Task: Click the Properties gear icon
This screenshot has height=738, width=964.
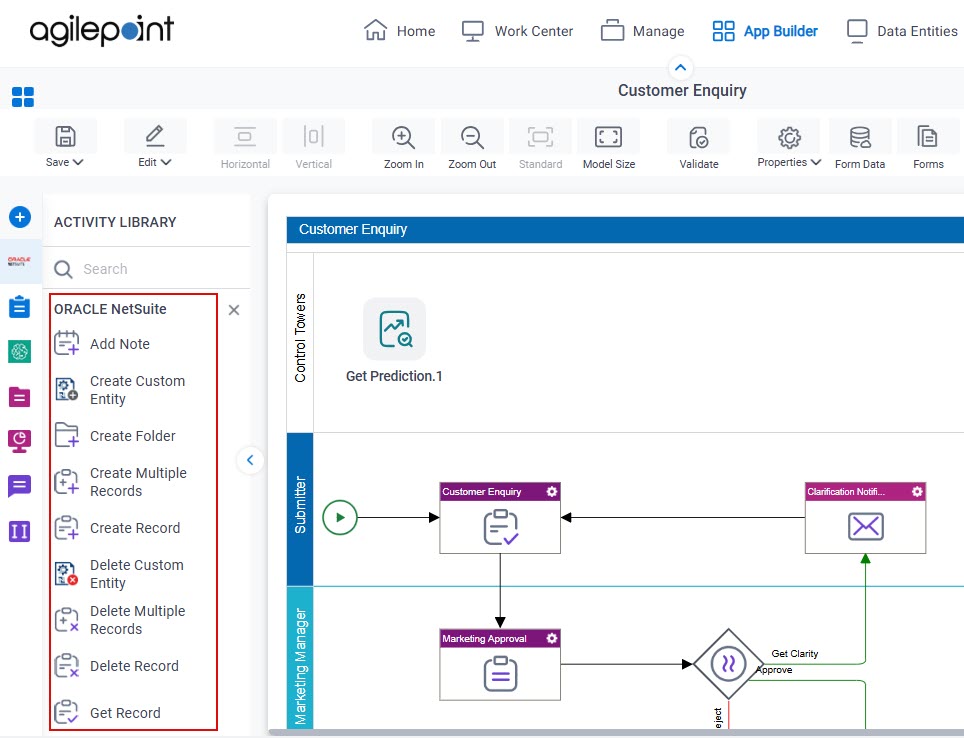Action: point(789,137)
